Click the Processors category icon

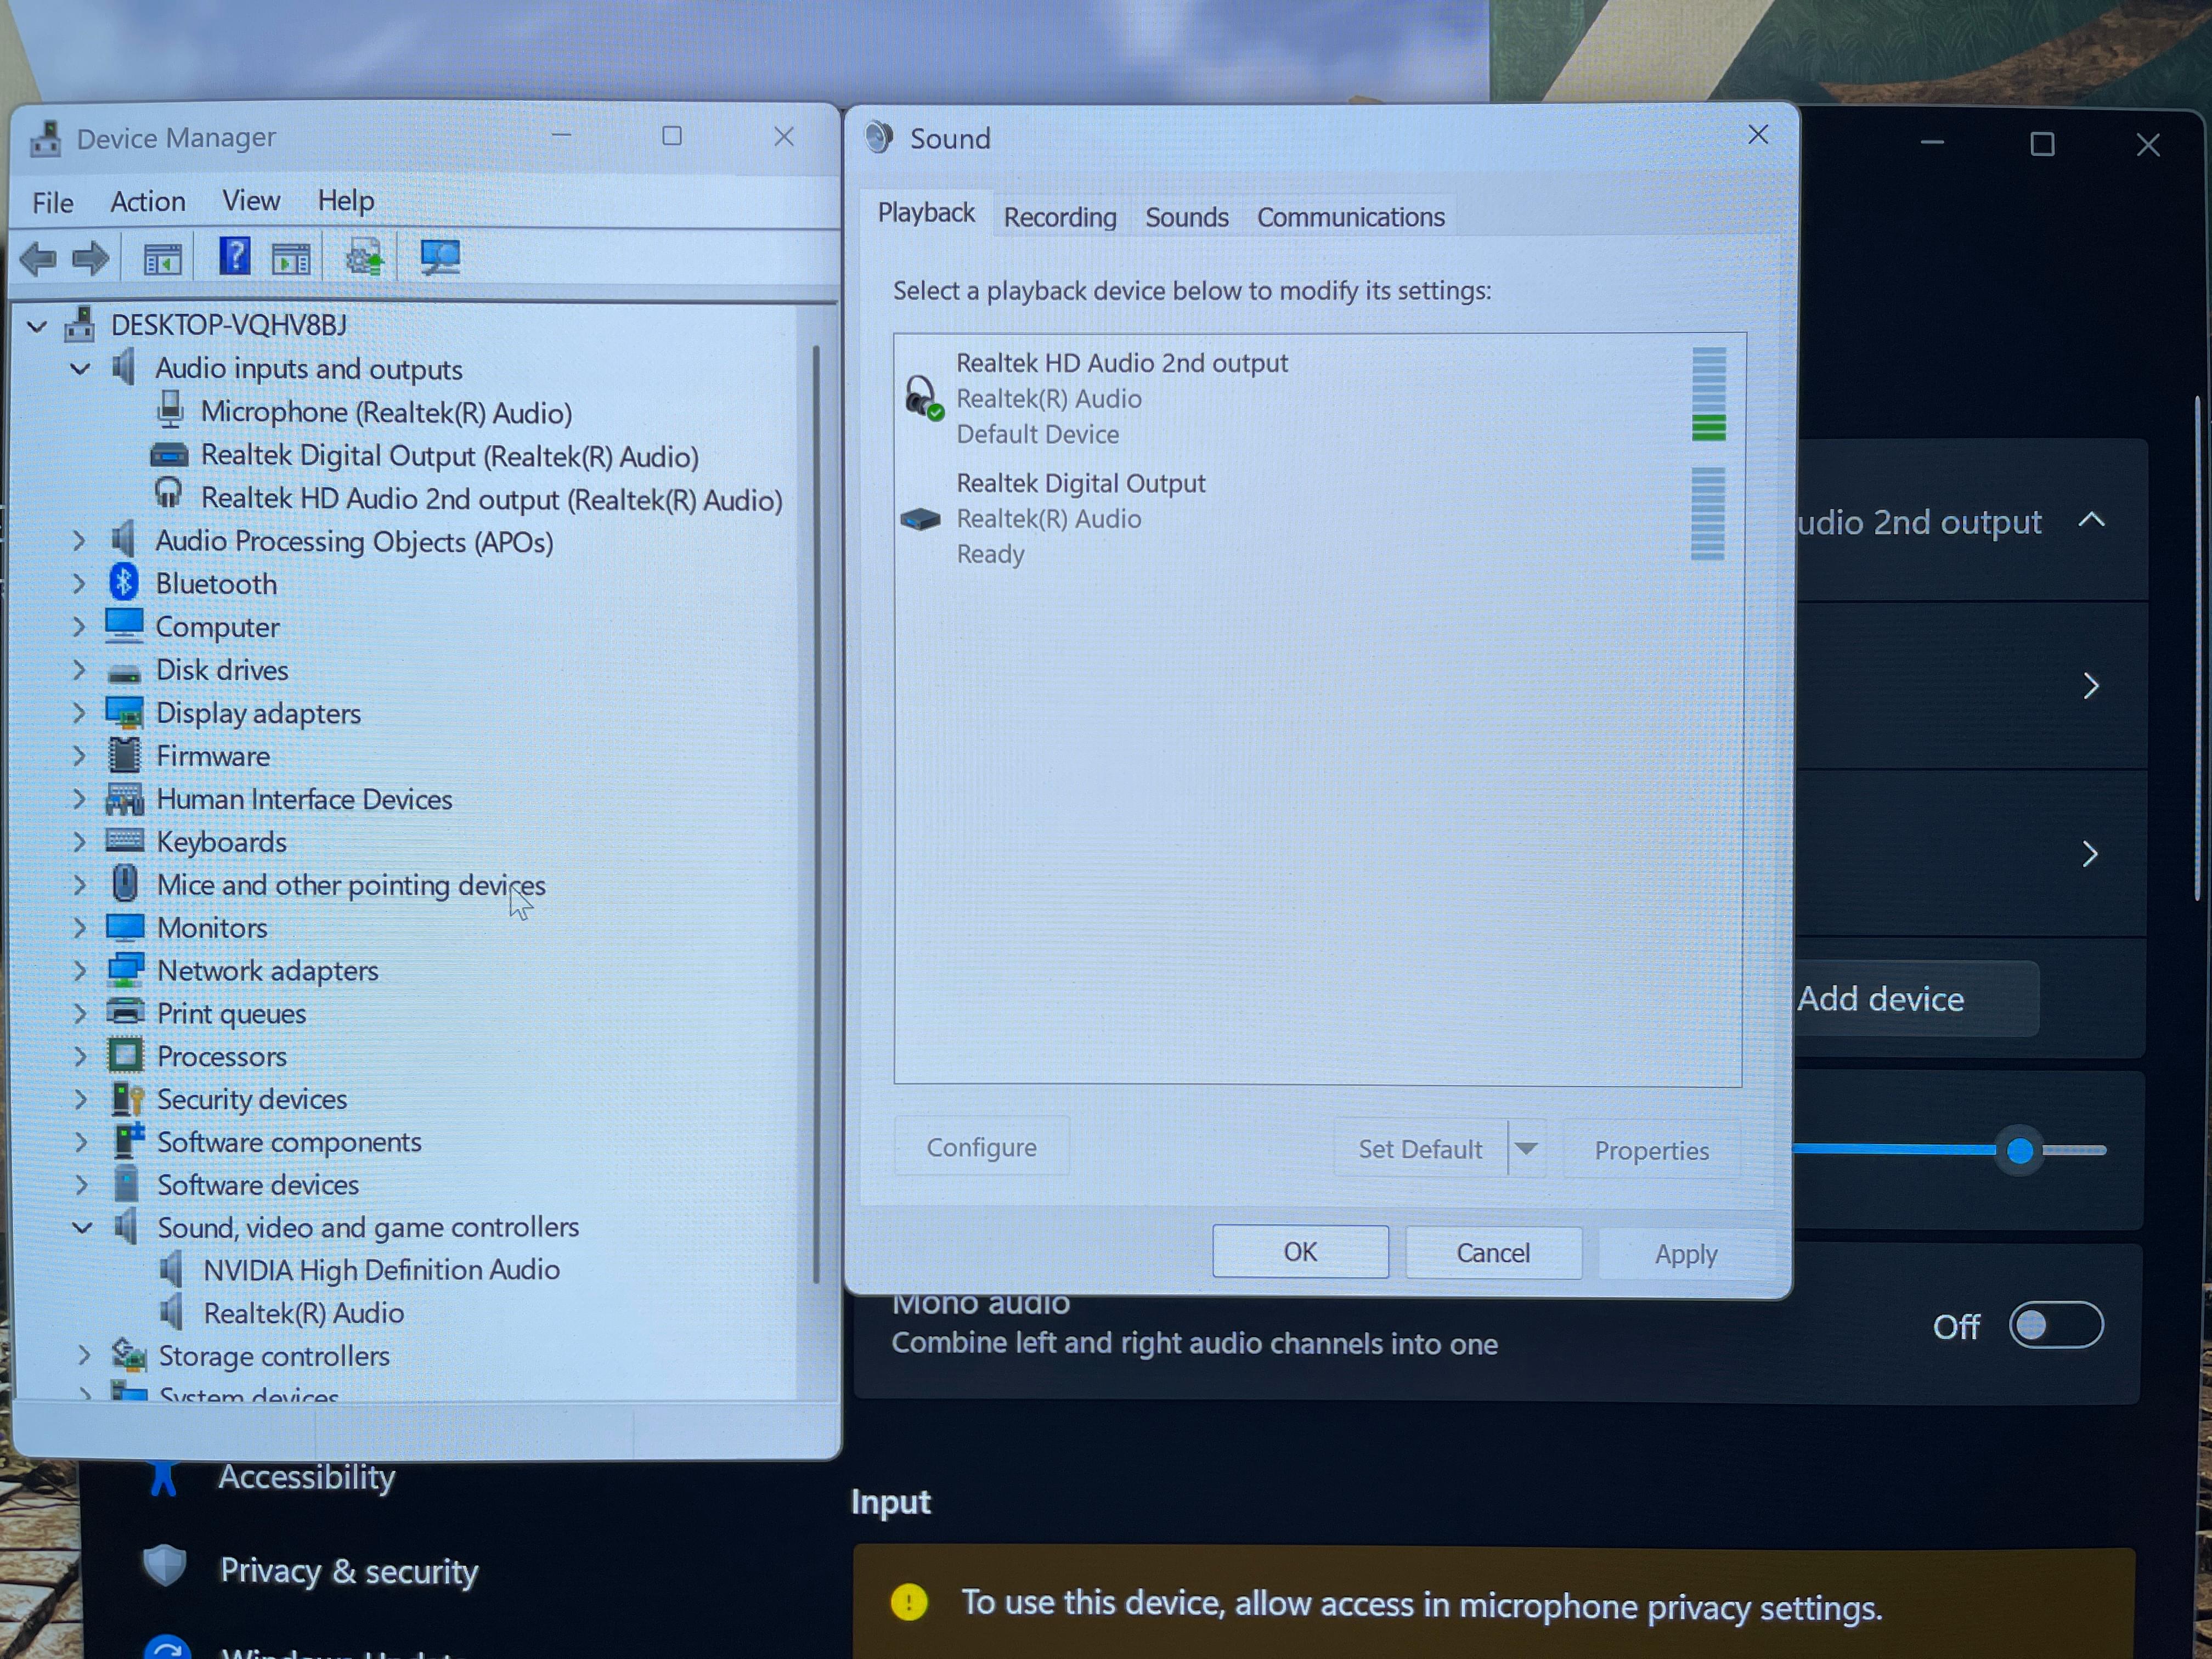pos(126,1055)
